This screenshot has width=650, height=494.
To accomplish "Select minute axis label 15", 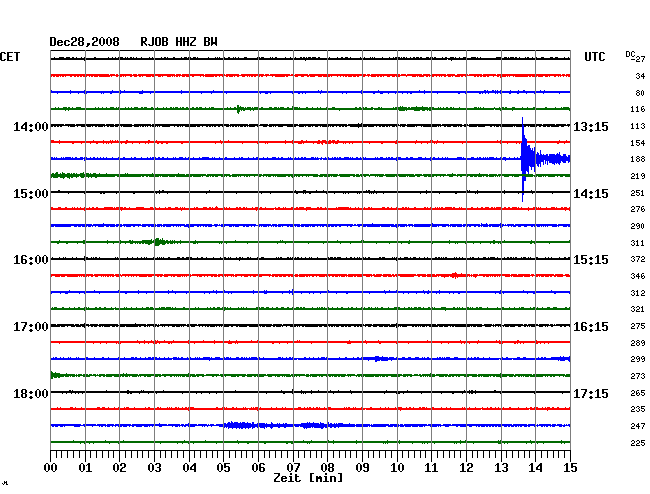I will point(570,467).
